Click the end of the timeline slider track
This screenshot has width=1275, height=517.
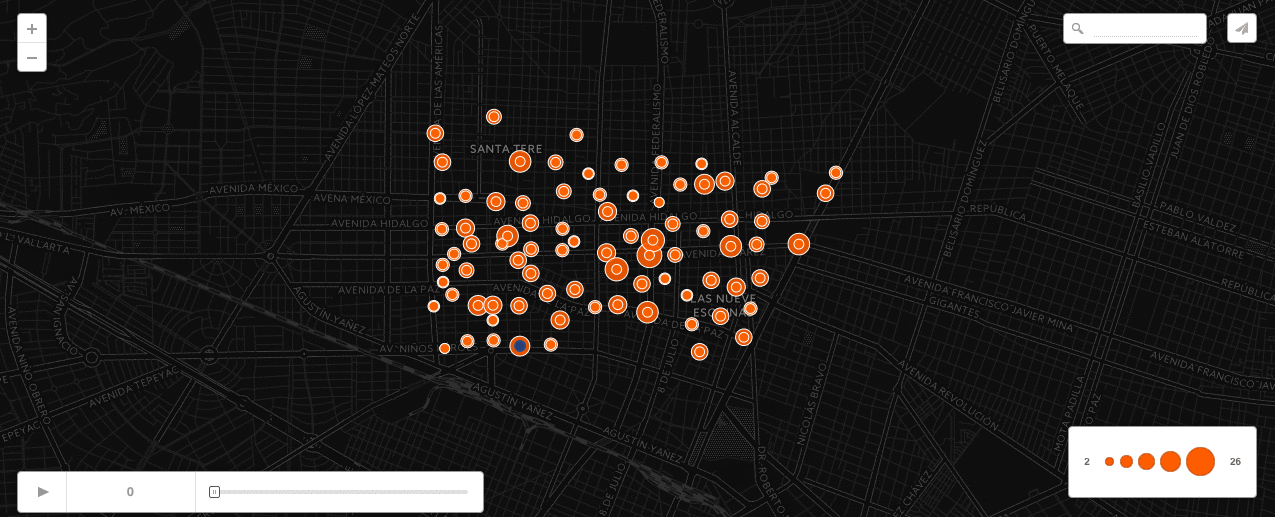pyautogui.click(x=466, y=492)
